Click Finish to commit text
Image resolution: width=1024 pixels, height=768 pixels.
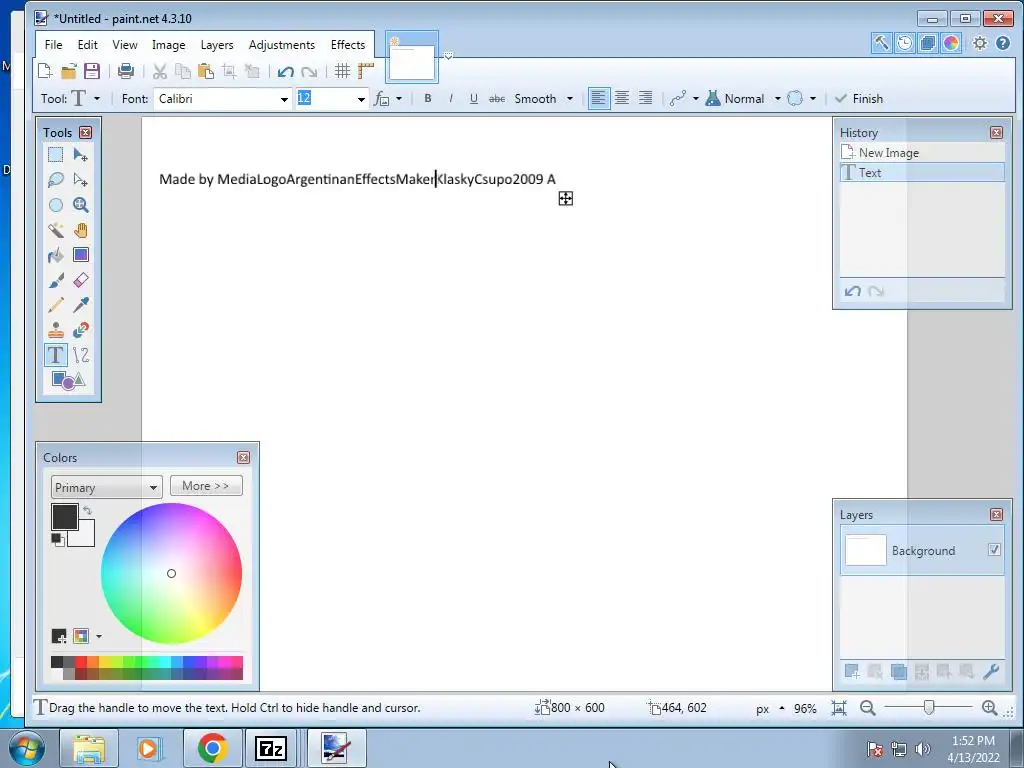pos(859,99)
